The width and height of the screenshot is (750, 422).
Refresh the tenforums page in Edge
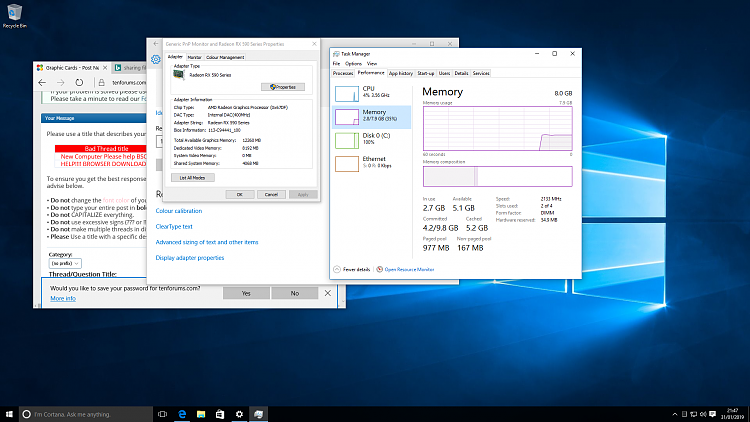(x=79, y=82)
